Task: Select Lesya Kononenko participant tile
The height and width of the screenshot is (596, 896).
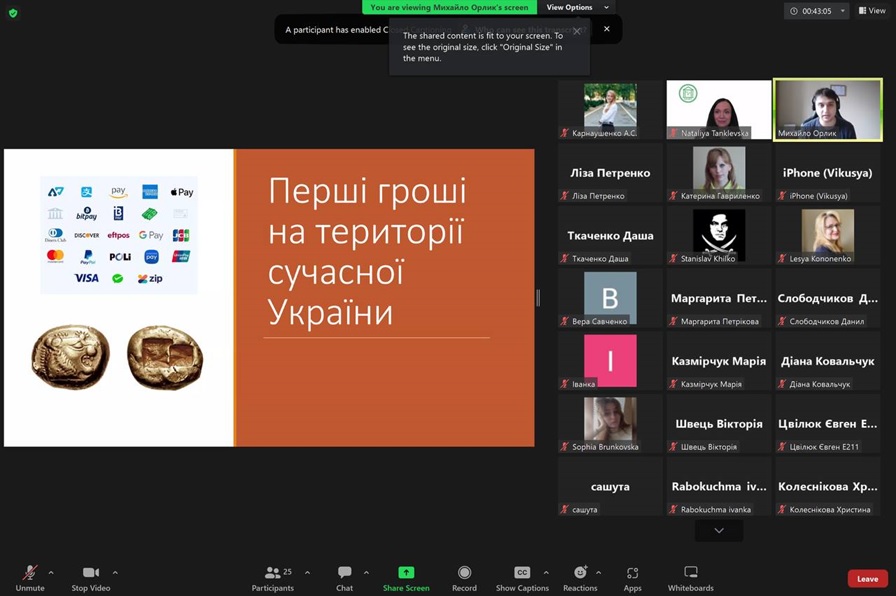Action: (828, 235)
